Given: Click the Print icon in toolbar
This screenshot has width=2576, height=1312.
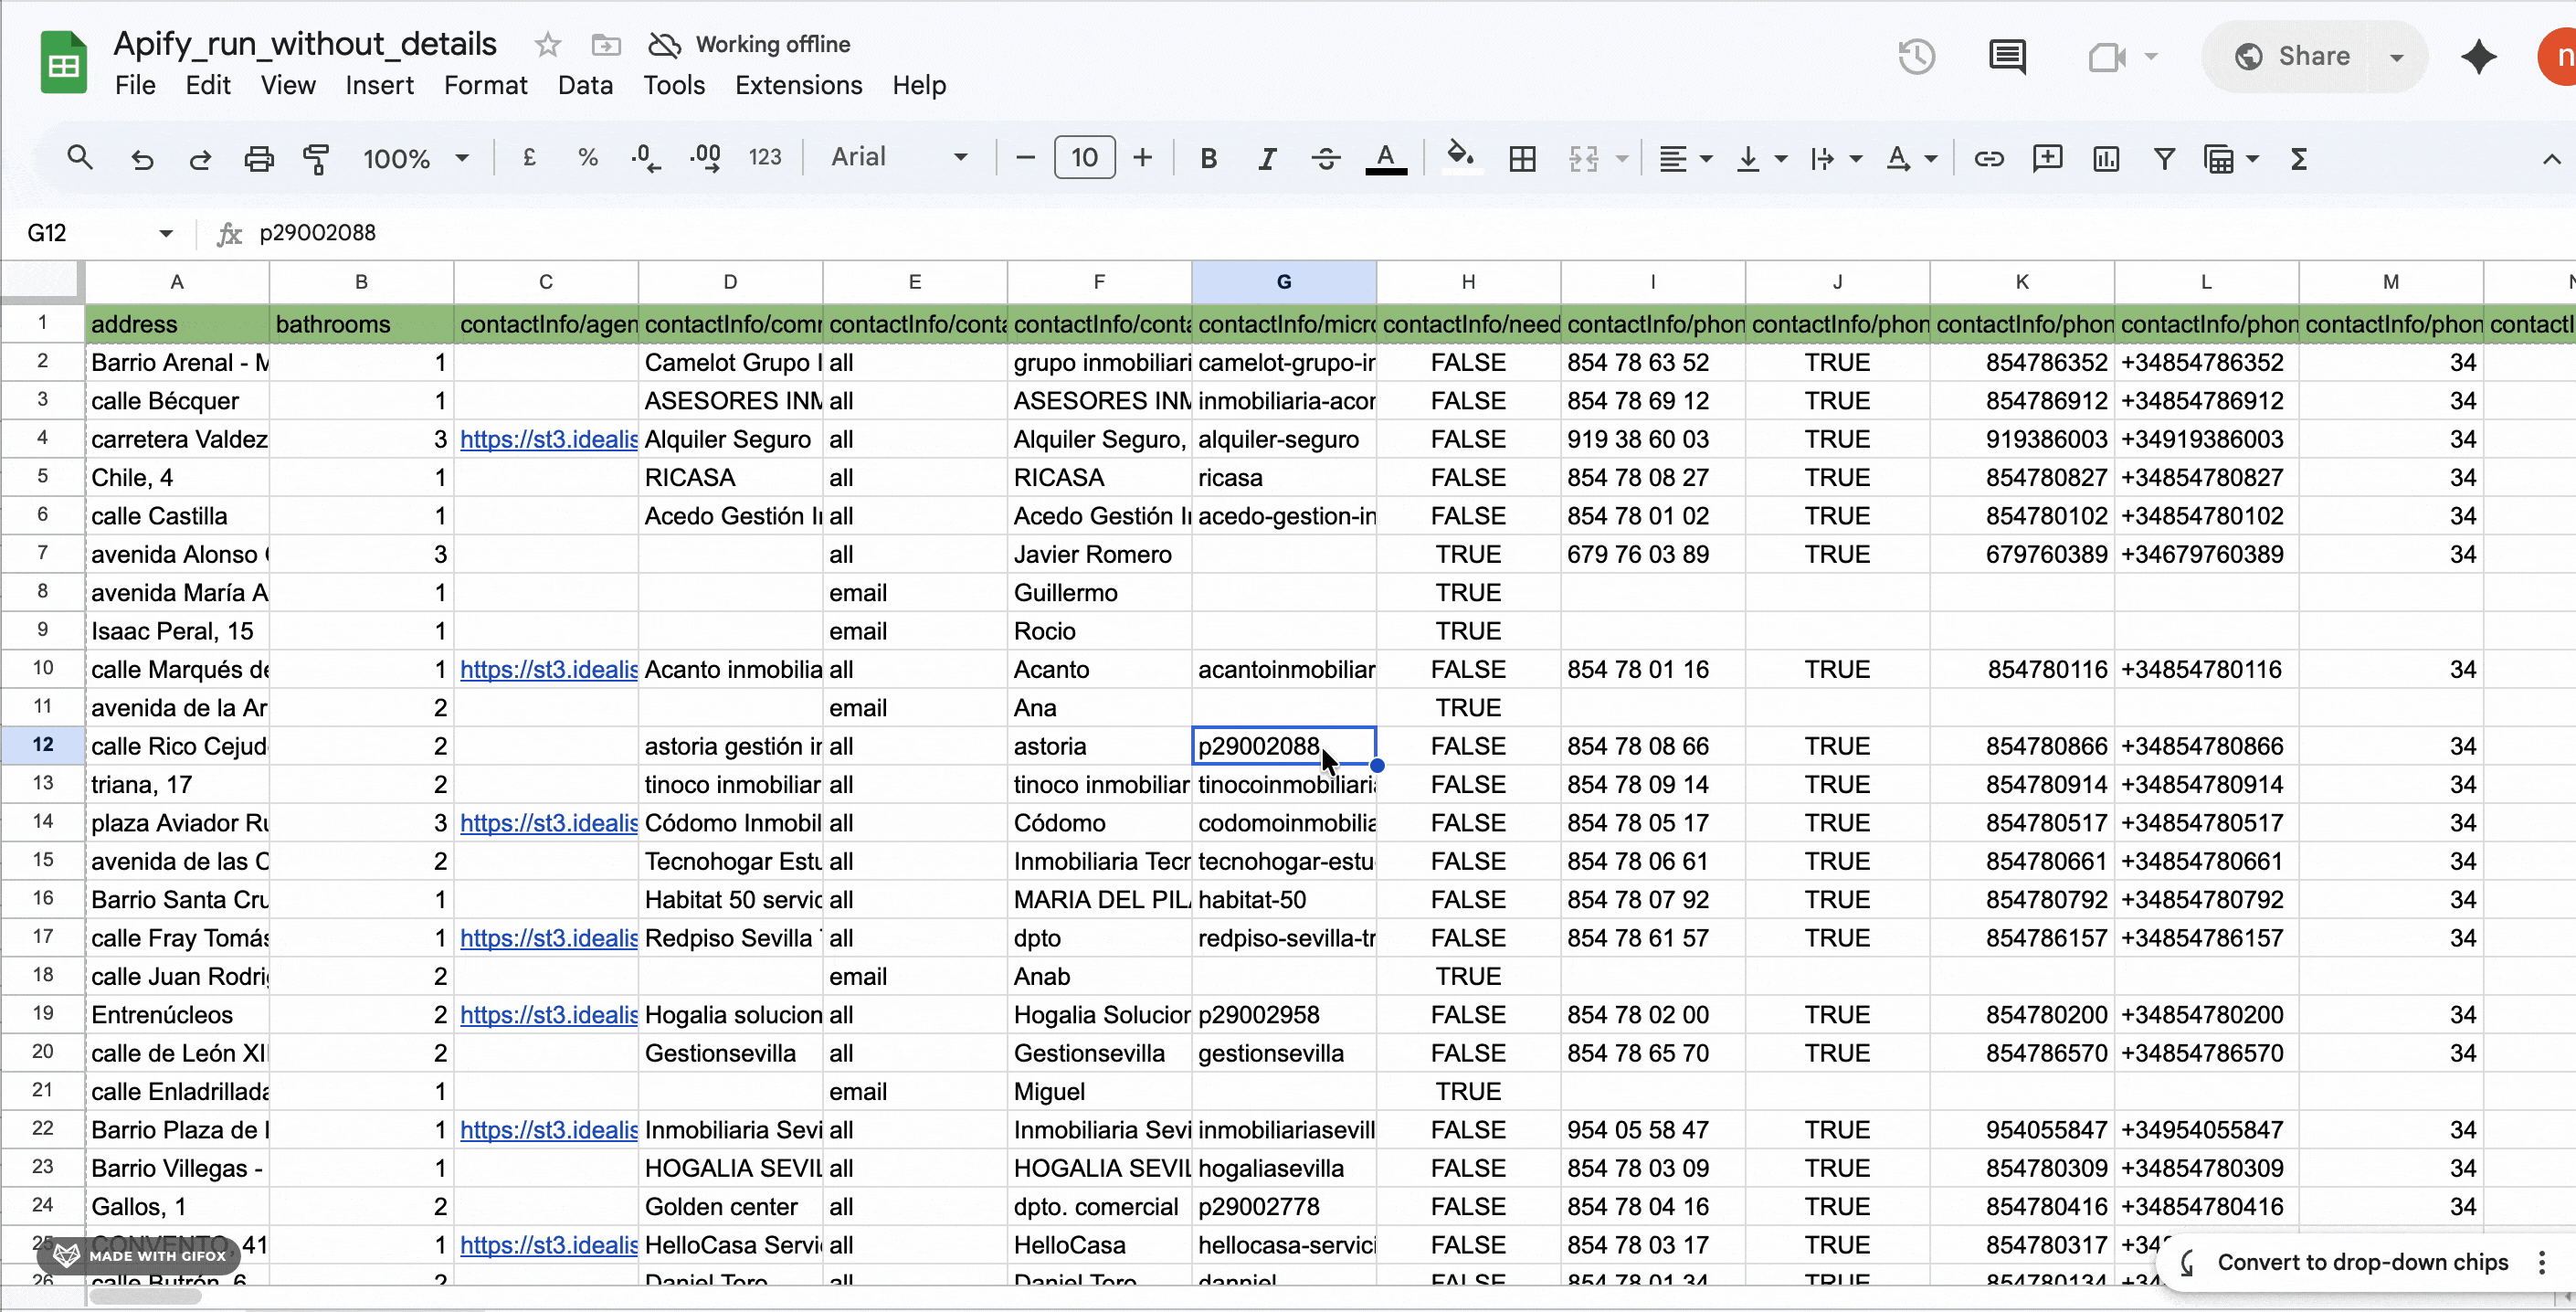Looking at the screenshot, I should [x=259, y=158].
